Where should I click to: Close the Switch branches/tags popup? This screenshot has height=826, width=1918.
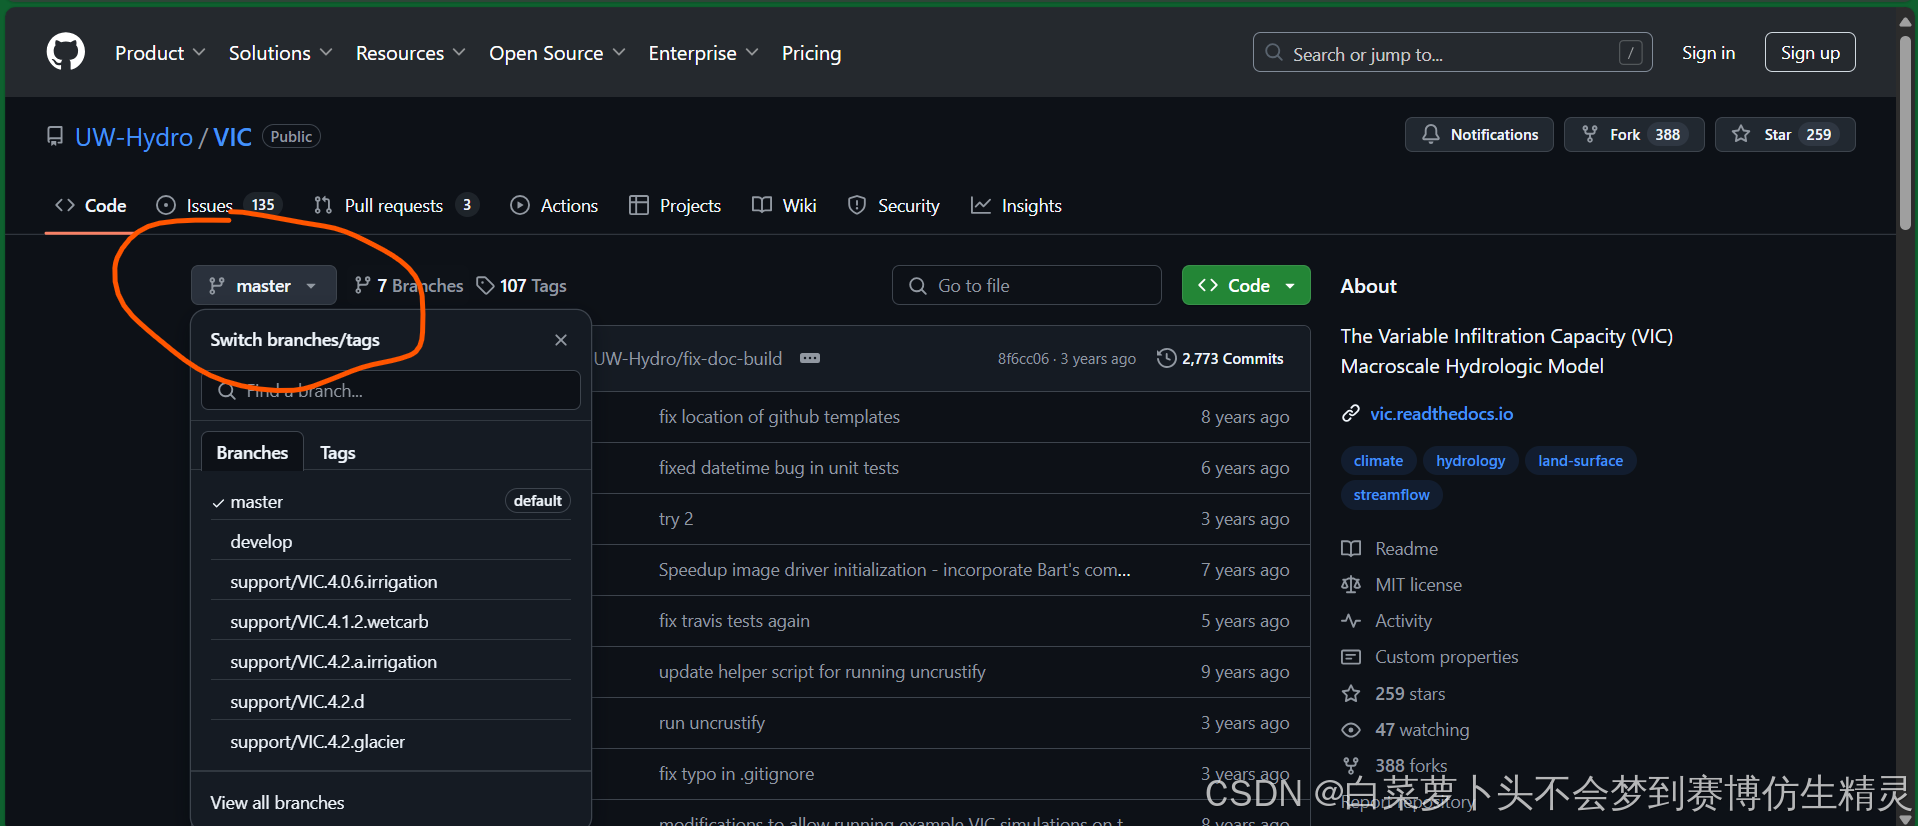coord(561,340)
